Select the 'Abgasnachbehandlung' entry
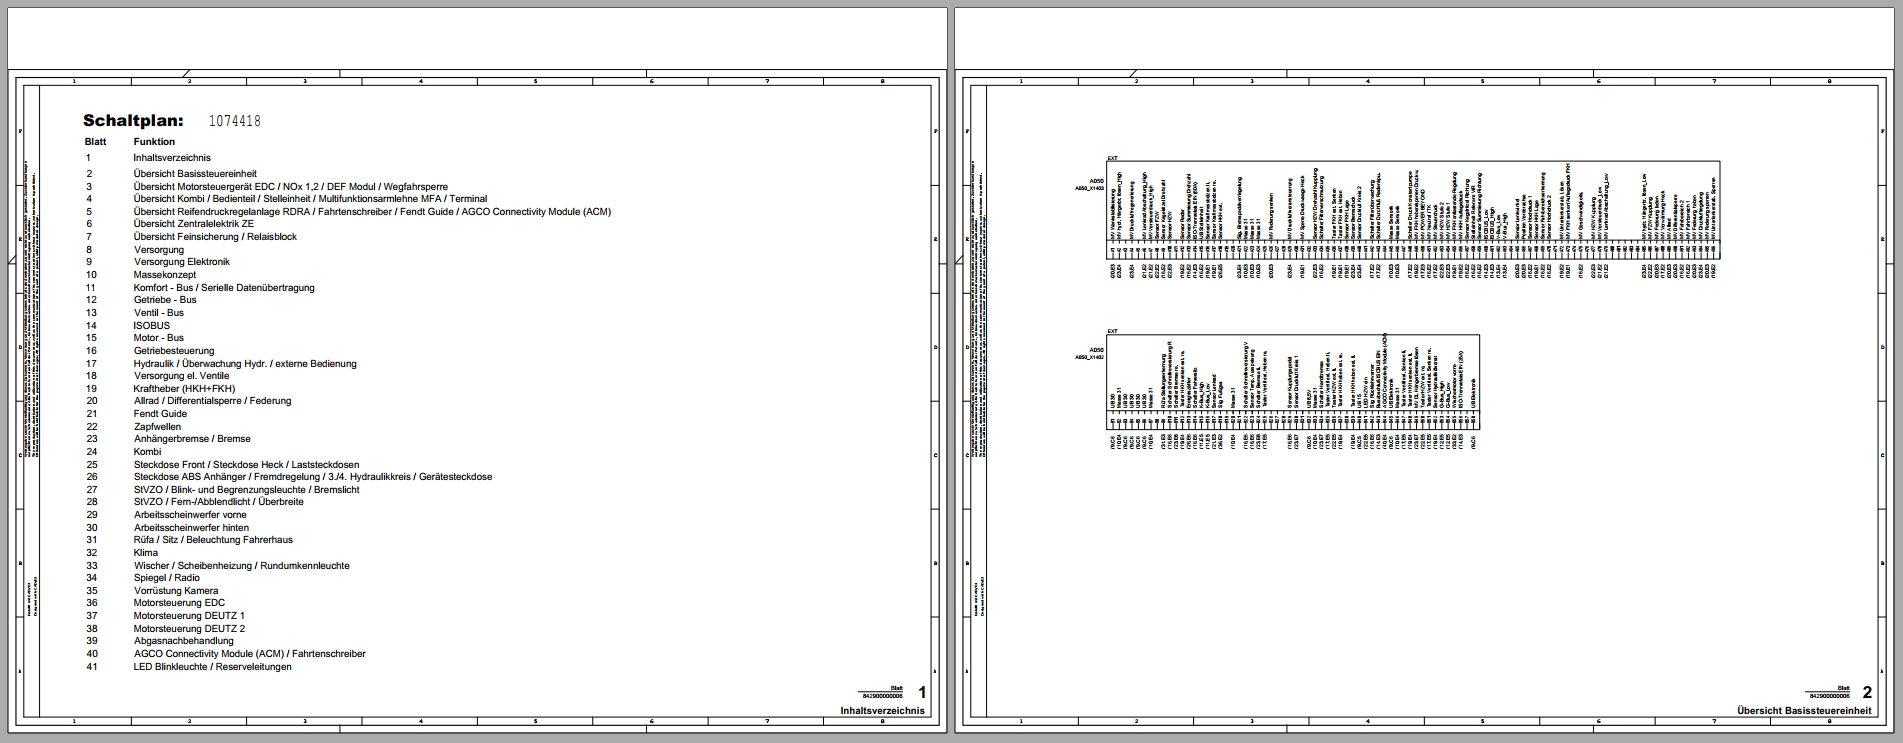Image resolution: width=1903 pixels, height=743 pixels. click(x=184, y=641)
